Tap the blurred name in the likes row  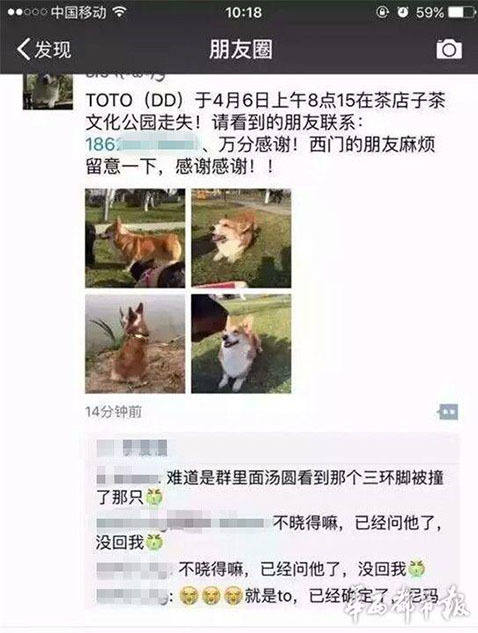point(132,448)
